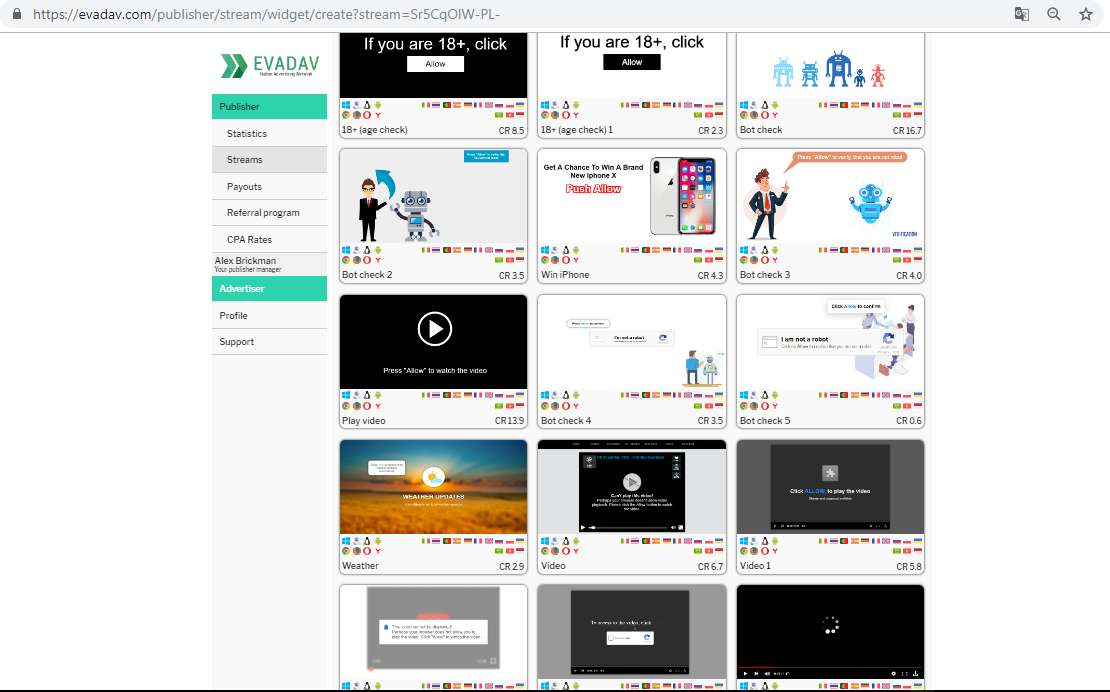The image size is (1110, 692).
Task: Click the Alex Brickman publisher manager entry
Action: [x=269, y=264]
